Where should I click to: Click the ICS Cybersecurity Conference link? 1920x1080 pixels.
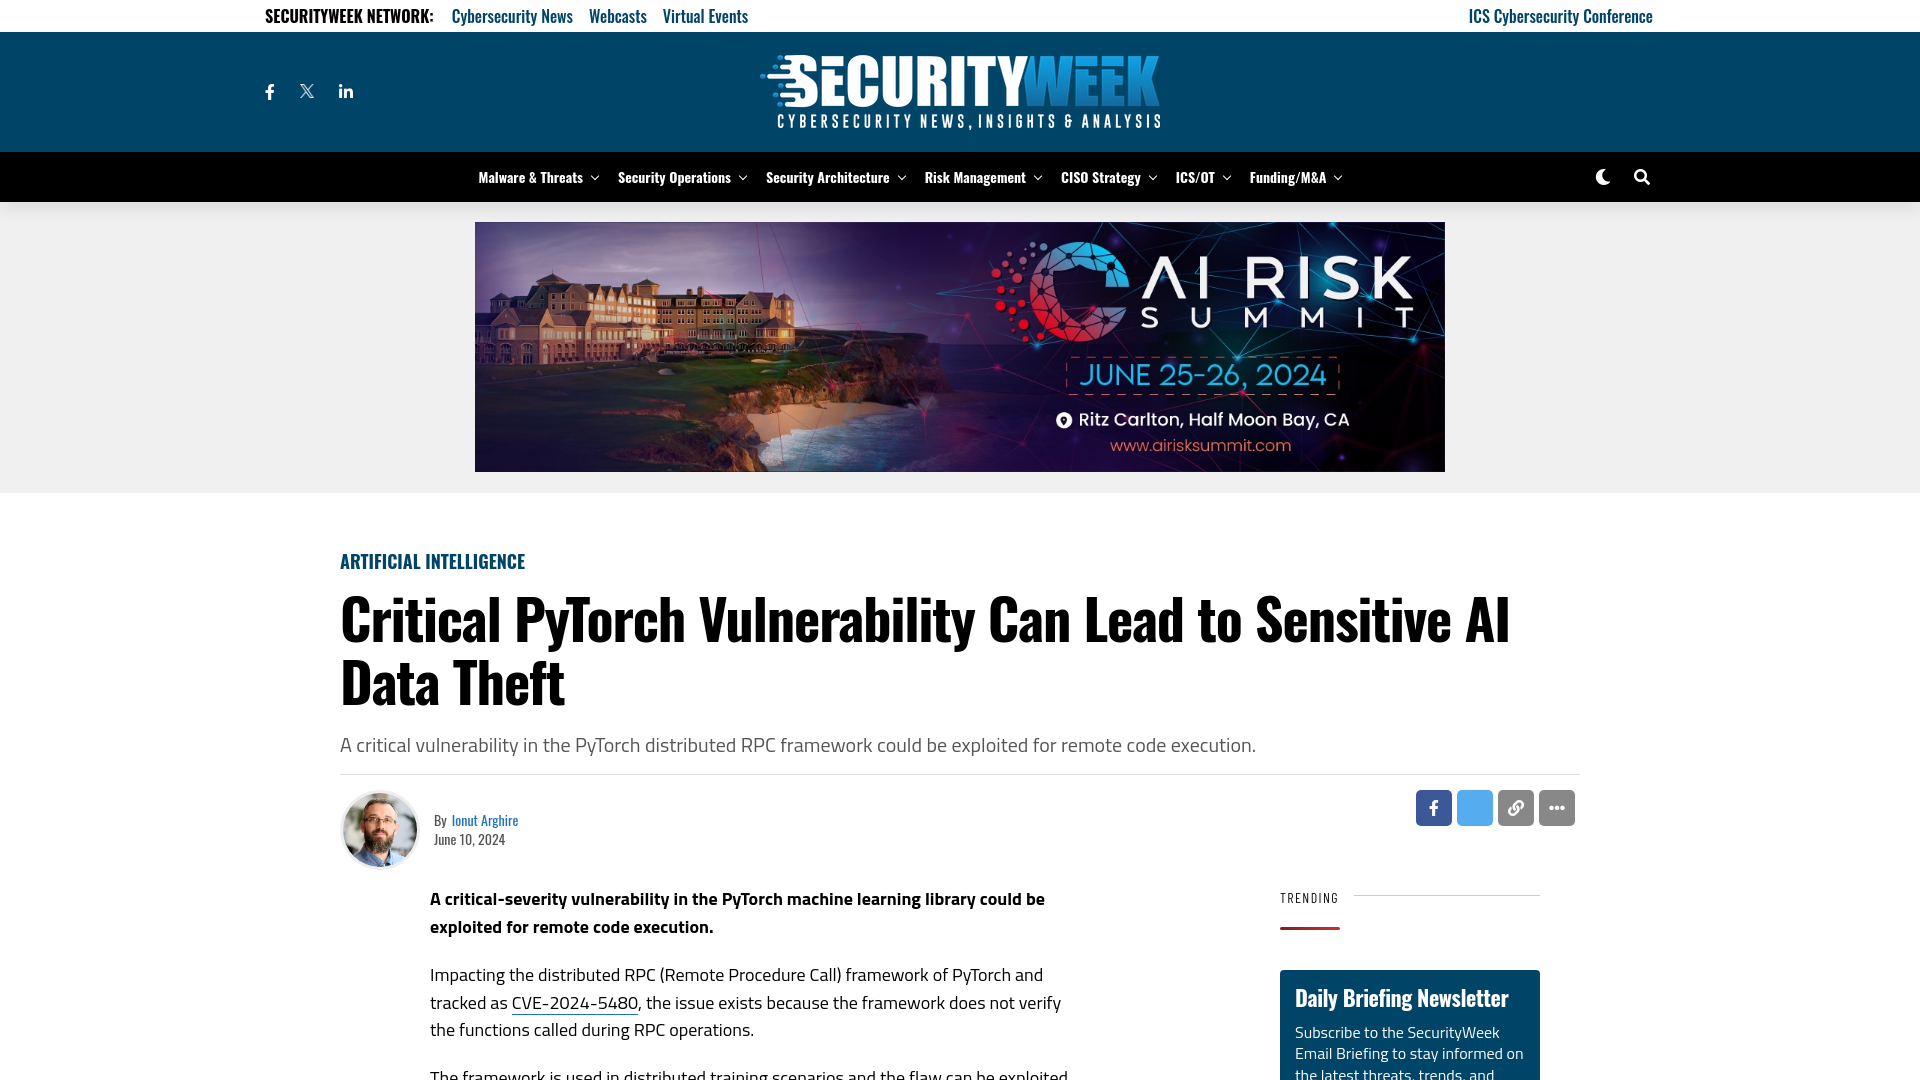click(x=1561, y=16)
